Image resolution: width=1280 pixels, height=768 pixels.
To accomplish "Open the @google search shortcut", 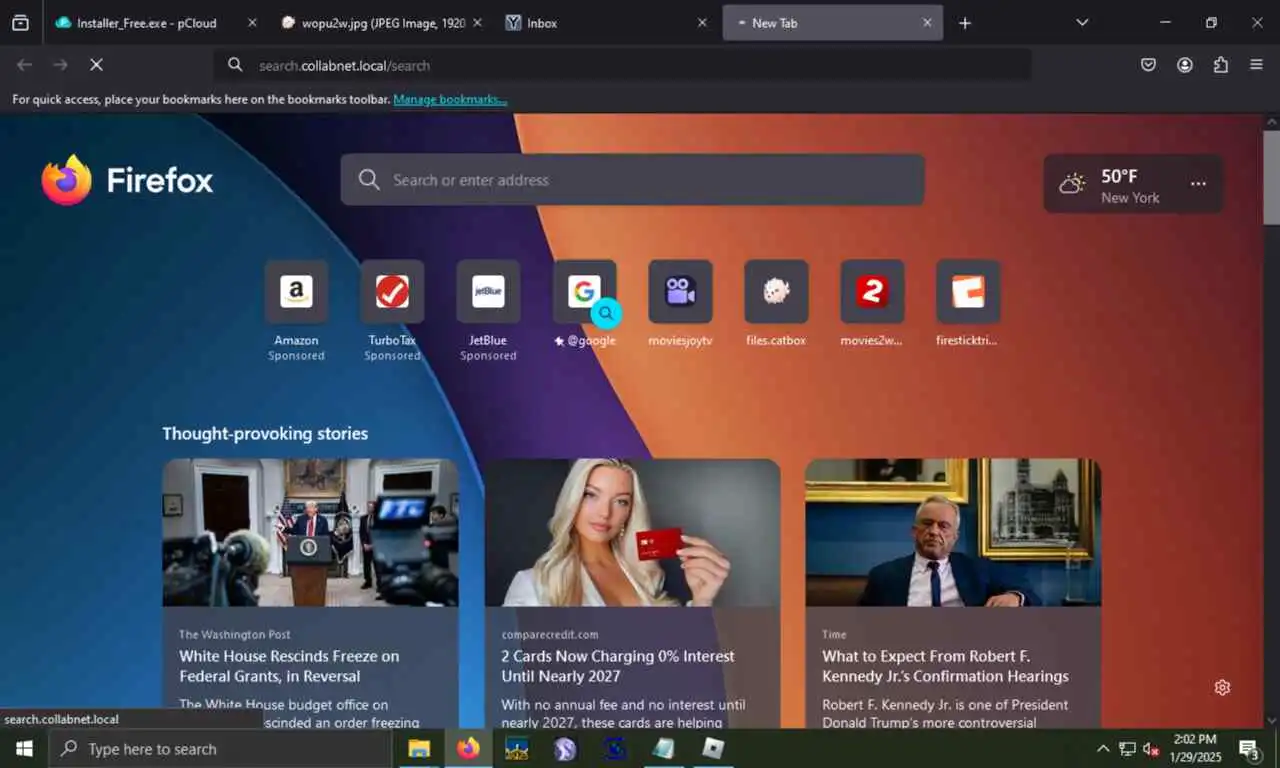I will tap(584, 292).
